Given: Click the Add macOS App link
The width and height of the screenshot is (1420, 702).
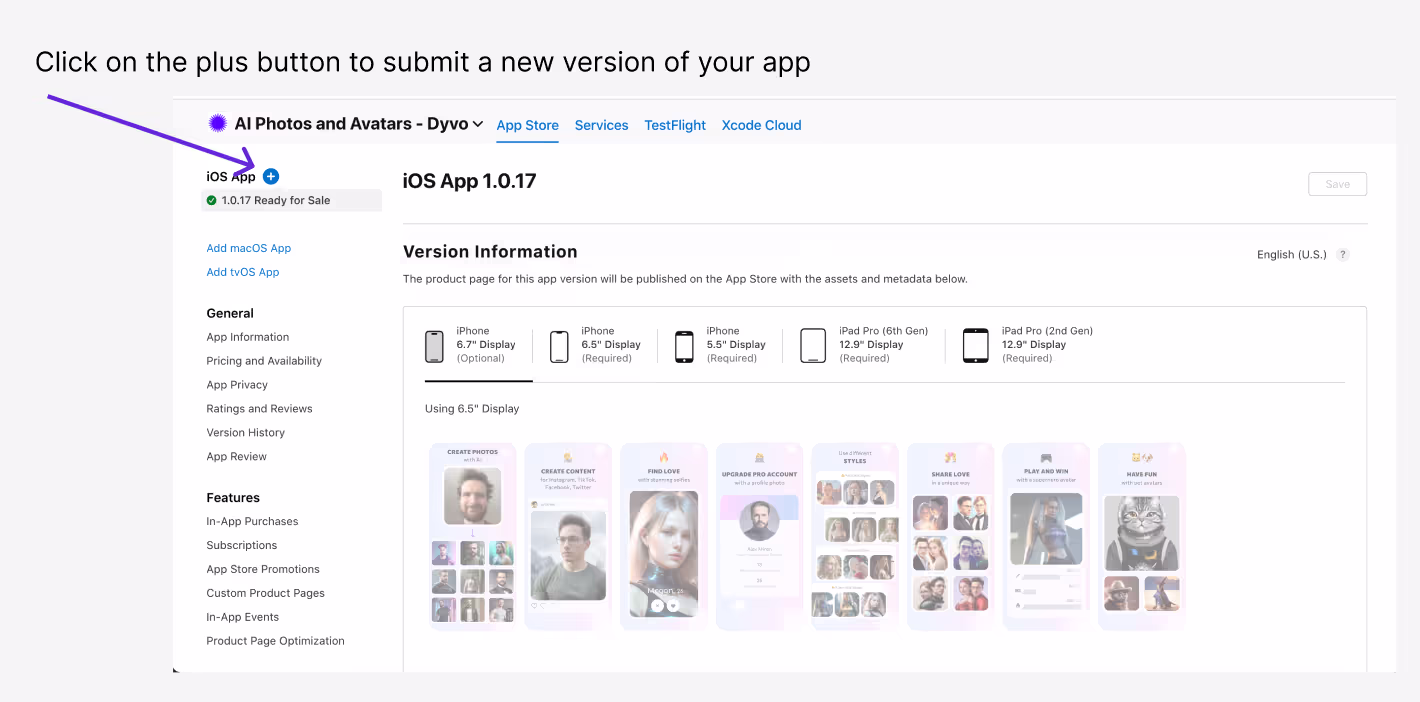Looking at the screenshot, I should [249, 248].
